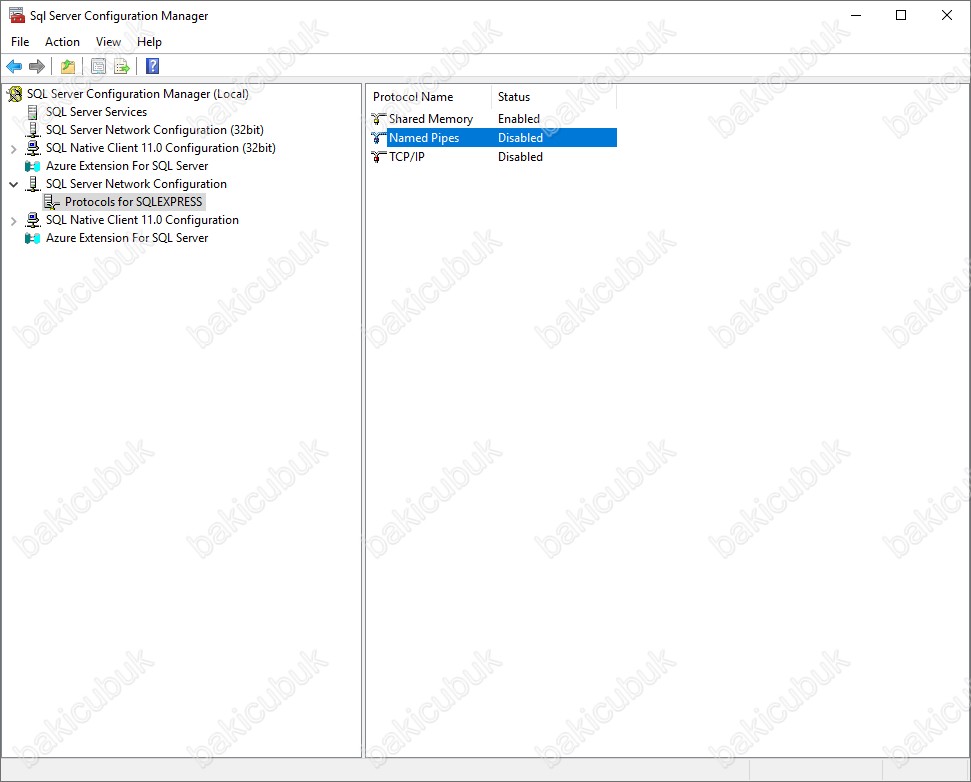The image size is (971, 782).
Task: Click the TCP/IP protocol icon
Action: click(x=378, y=157)
